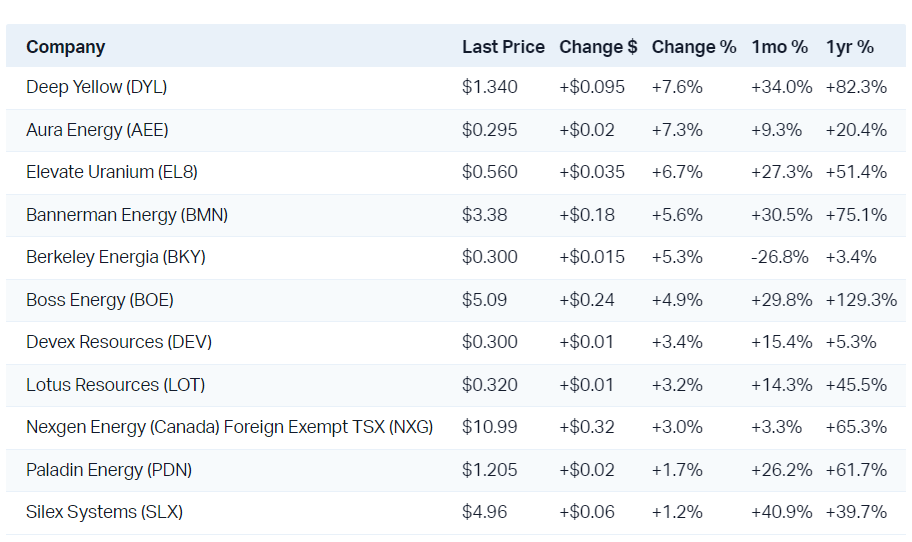
Task: Sort table by Company column header
Action: (66, 47)
